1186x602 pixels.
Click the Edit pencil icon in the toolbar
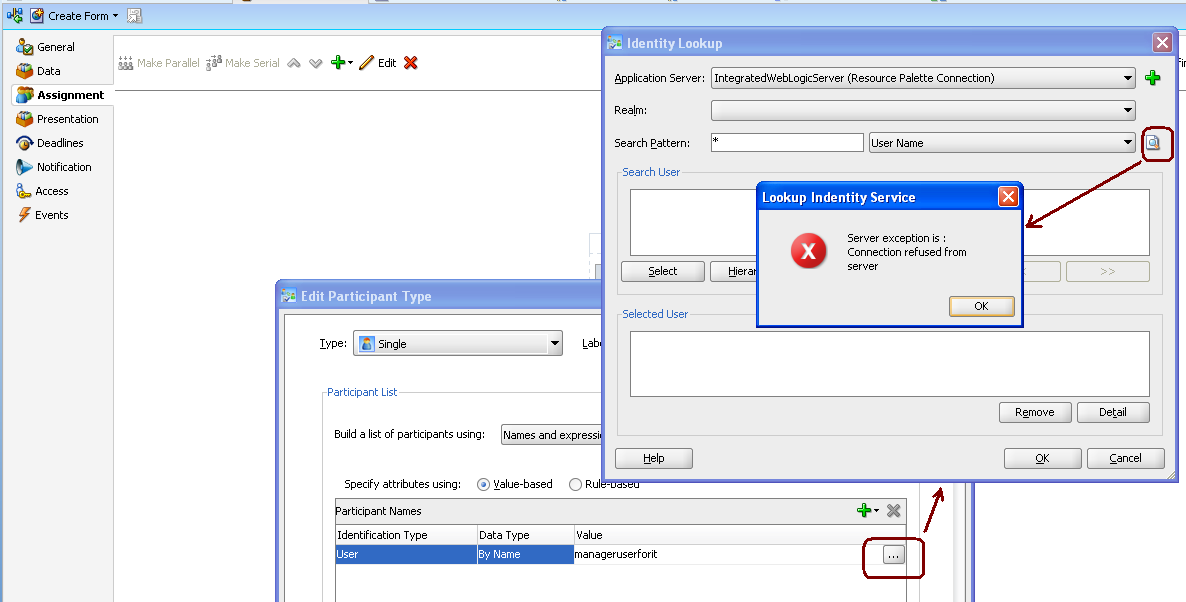pyautogui.click(x=366, y=63)
